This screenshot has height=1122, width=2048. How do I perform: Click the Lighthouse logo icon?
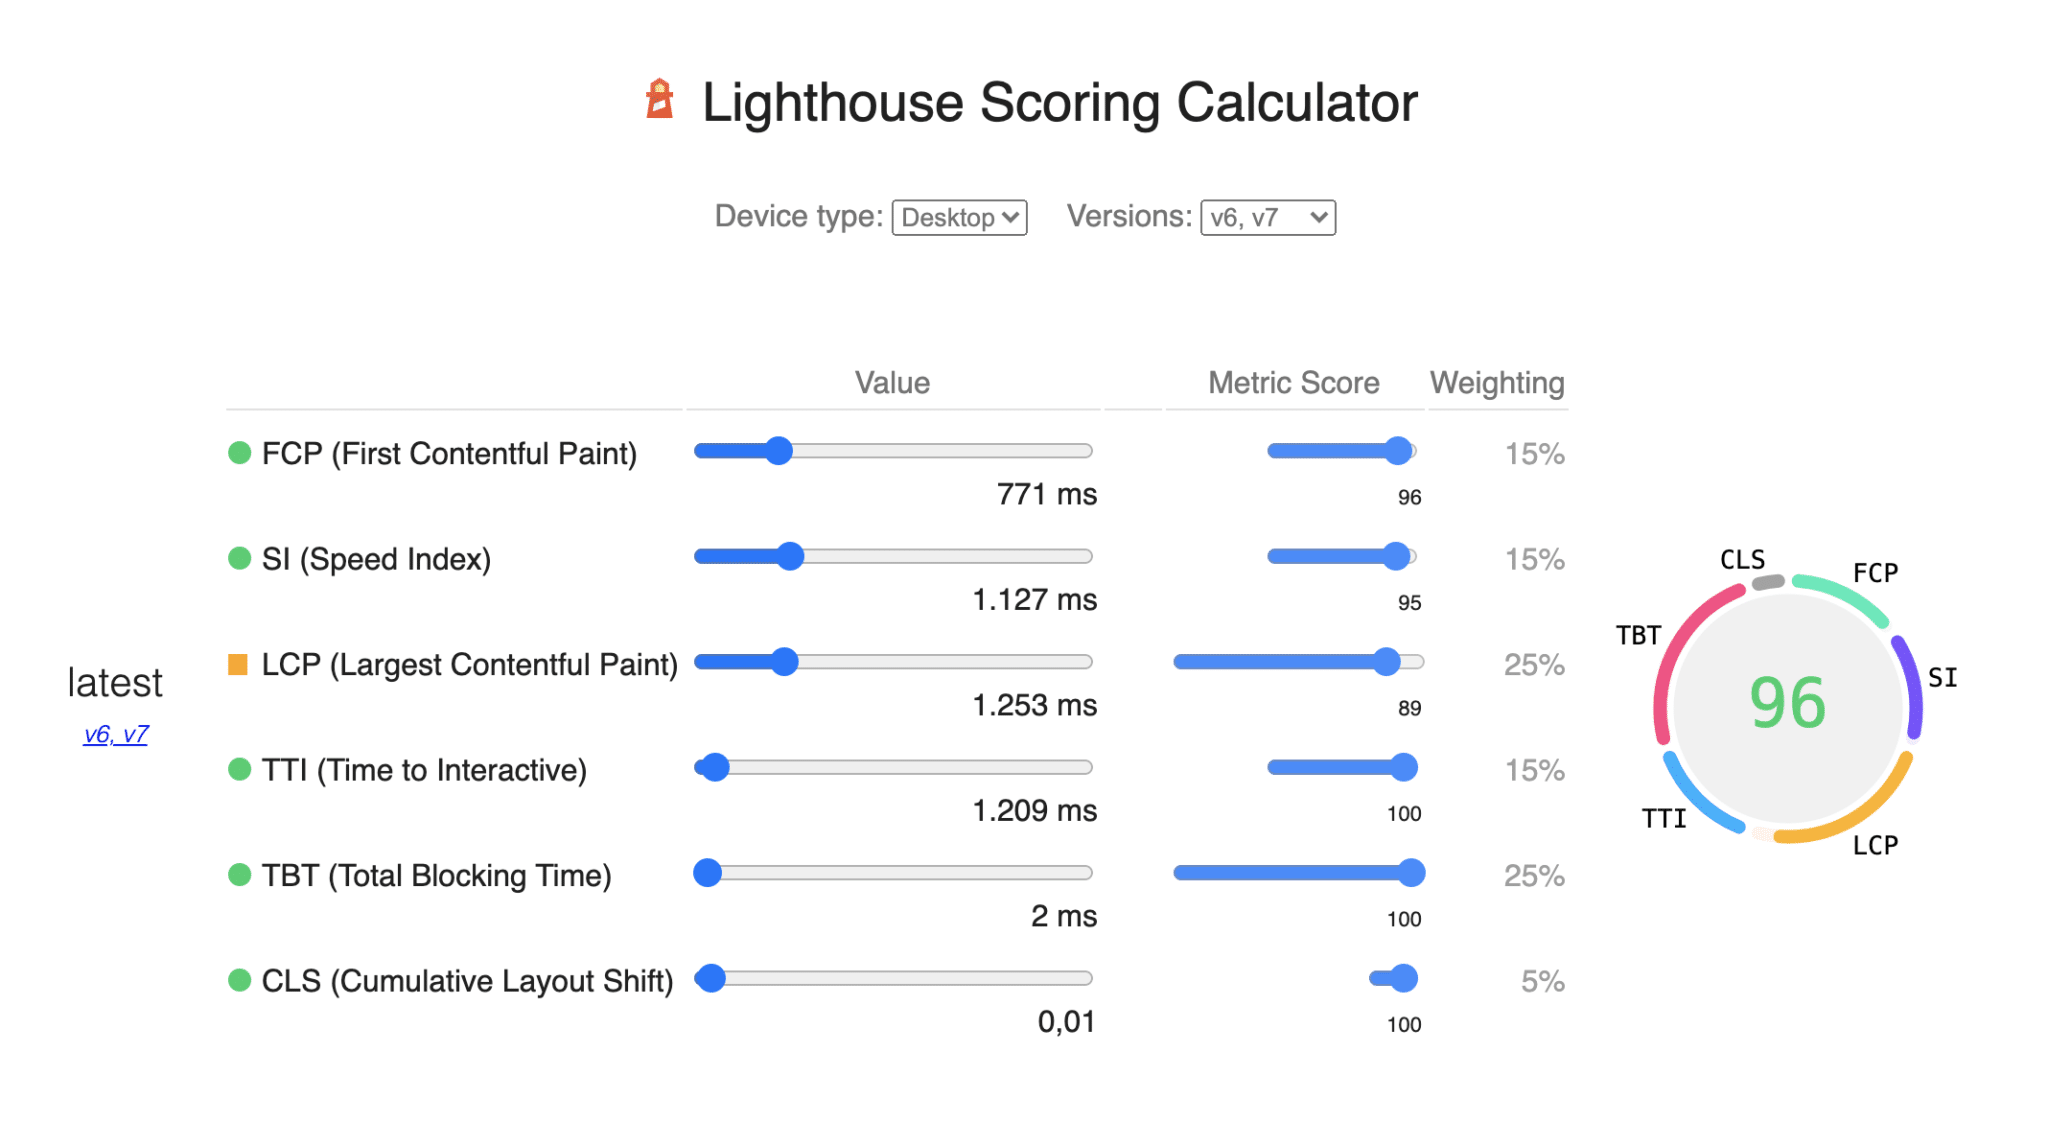coord(659,100)
